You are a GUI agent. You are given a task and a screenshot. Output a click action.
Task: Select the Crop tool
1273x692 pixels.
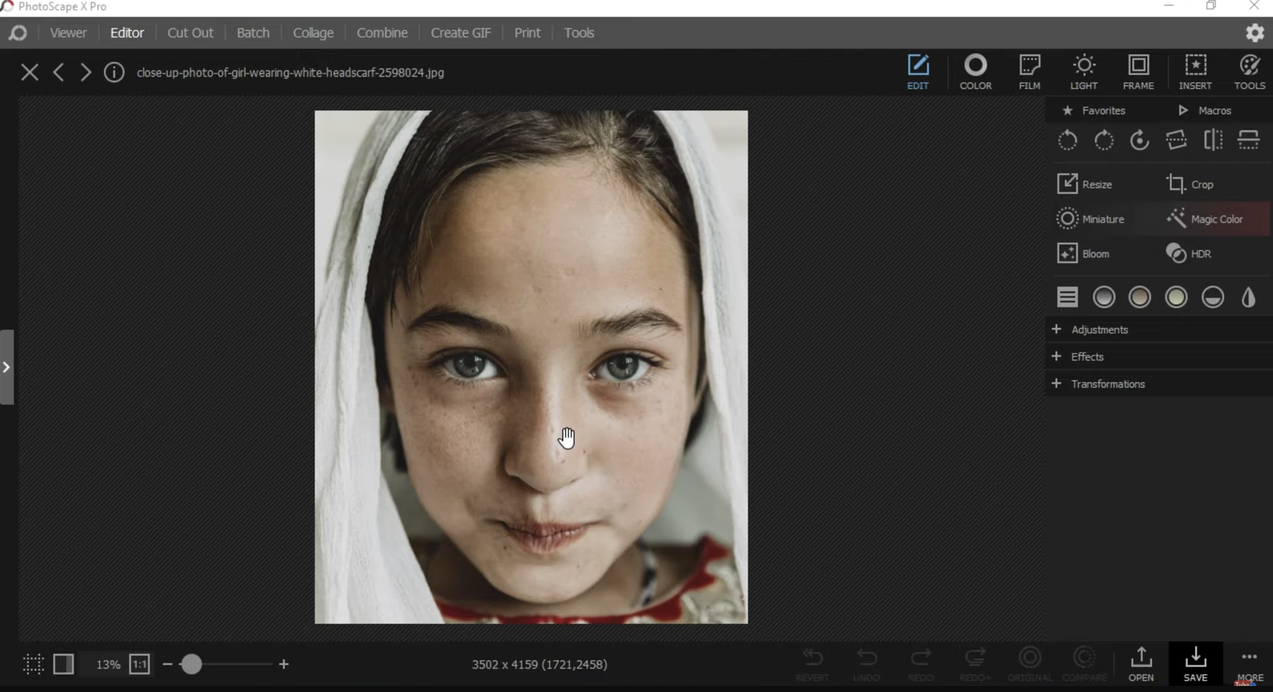click(x=1190, y=184)
